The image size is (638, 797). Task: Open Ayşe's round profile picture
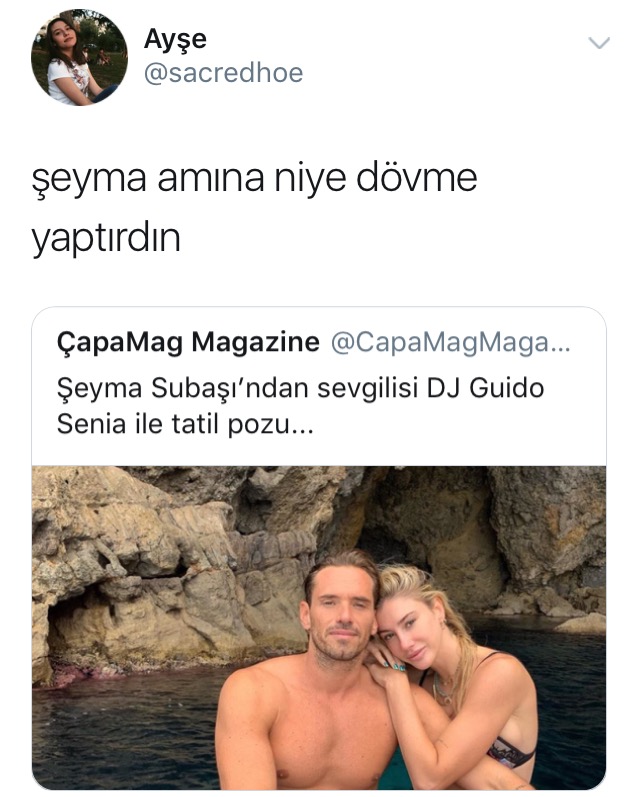point(79,57)
